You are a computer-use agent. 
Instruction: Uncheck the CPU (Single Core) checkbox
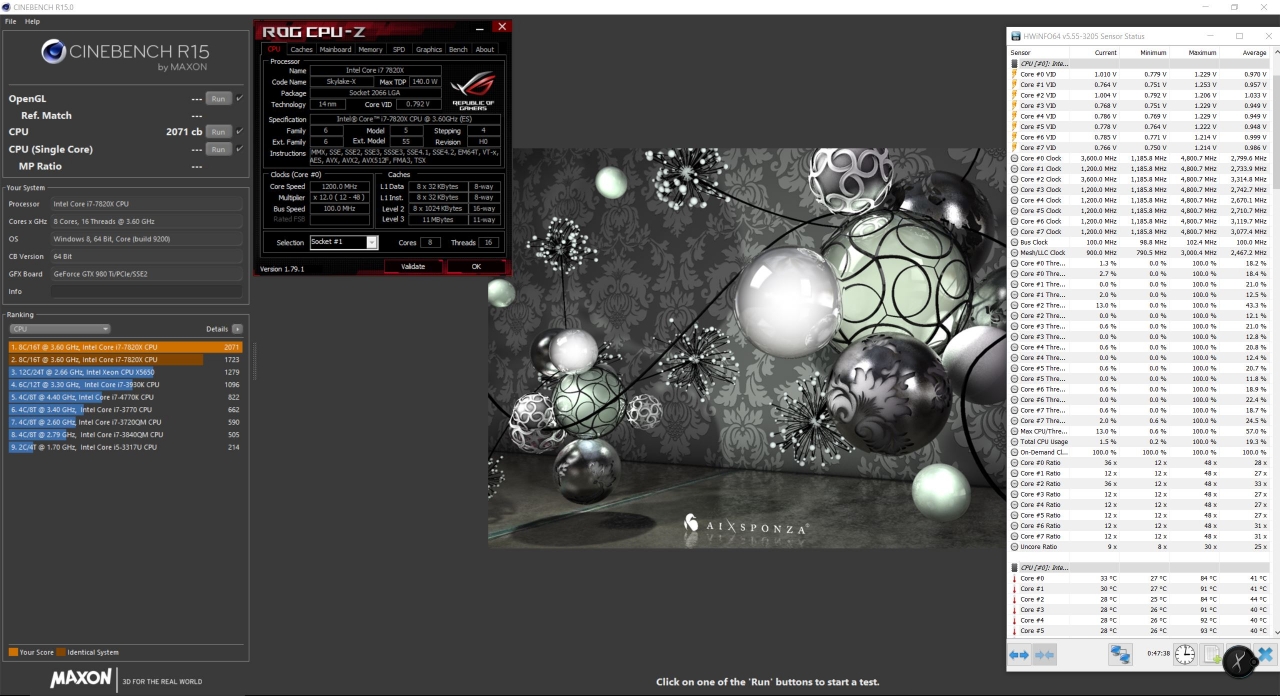240,149
